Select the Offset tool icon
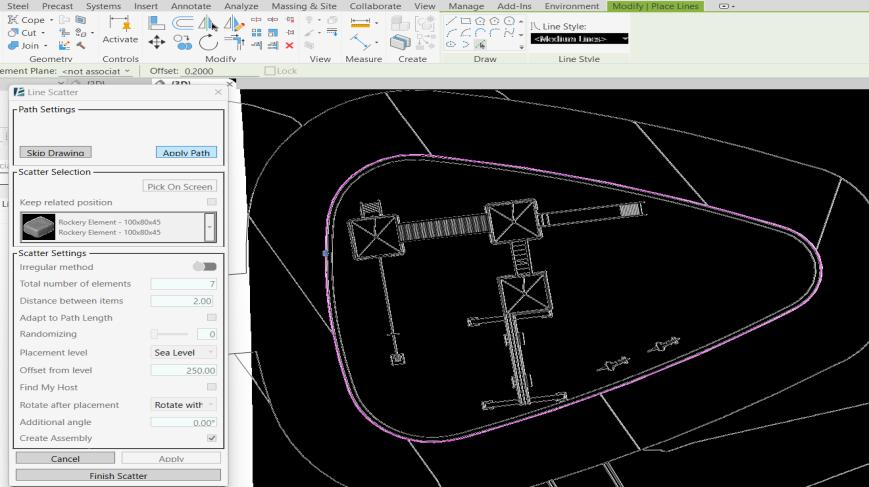869x487 pixels. click(183, 23)
